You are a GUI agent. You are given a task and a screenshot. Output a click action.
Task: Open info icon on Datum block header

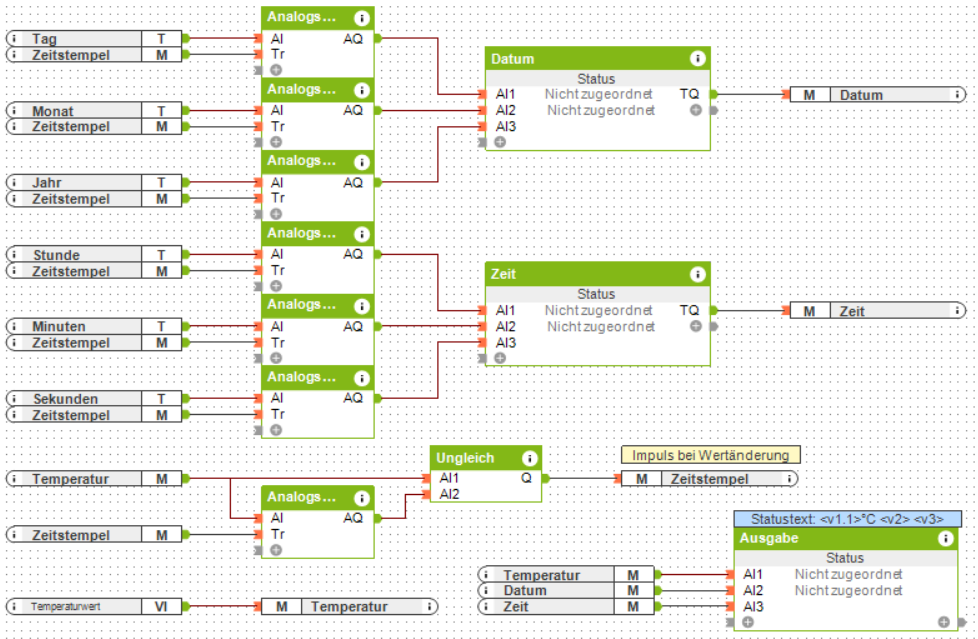click(697, 59)
